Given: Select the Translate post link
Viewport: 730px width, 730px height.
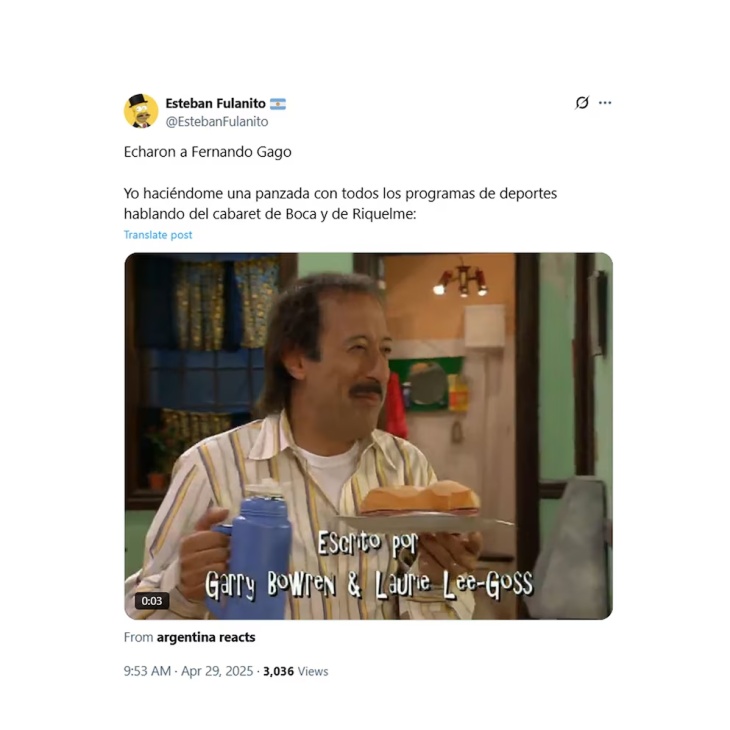Looking at the screenshot, I should point(158,235).
